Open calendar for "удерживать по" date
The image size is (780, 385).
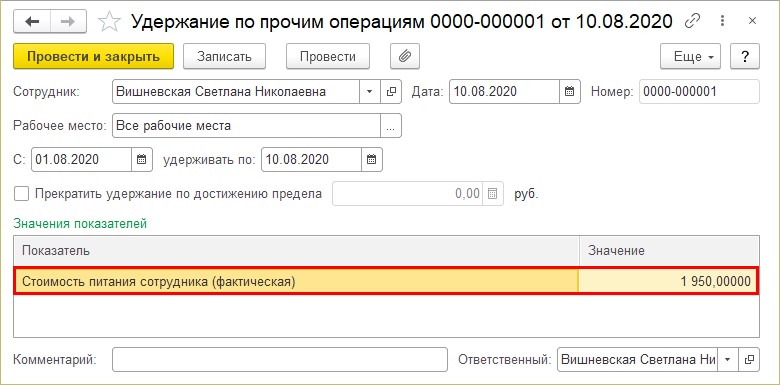pos(372,160)
